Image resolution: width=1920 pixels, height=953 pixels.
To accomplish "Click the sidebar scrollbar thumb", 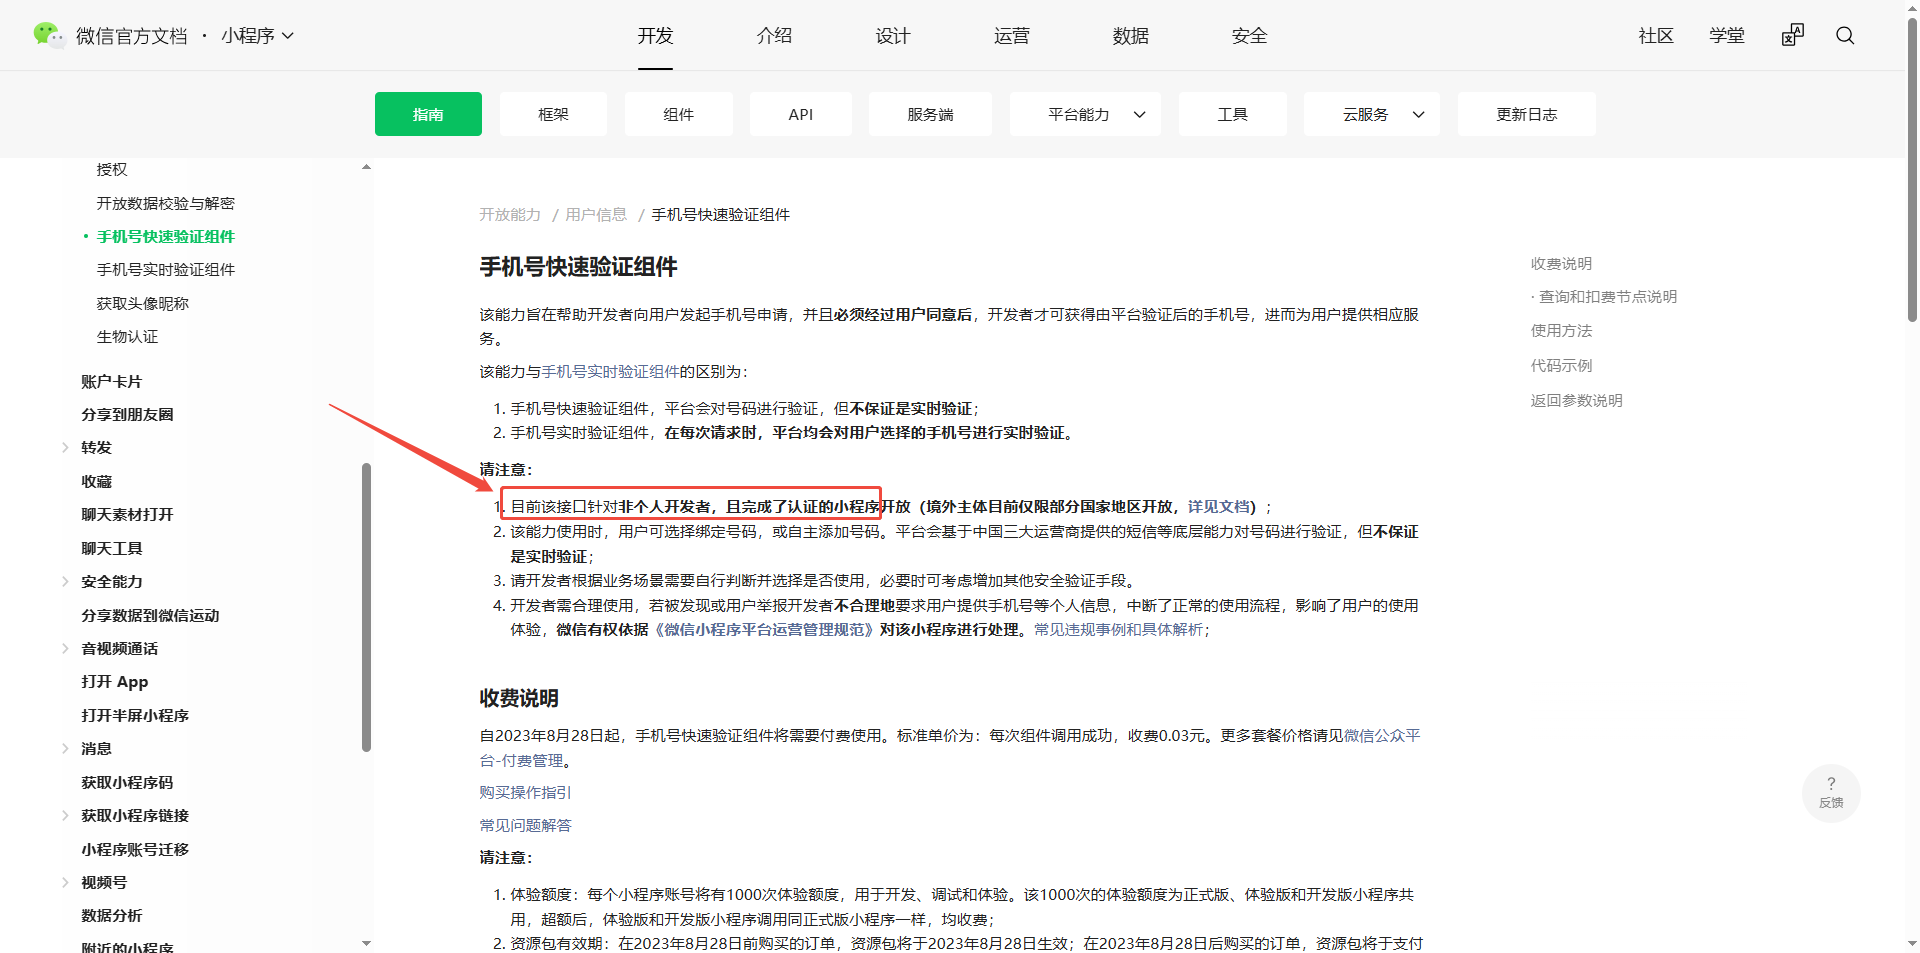I will tap(366, 607).
